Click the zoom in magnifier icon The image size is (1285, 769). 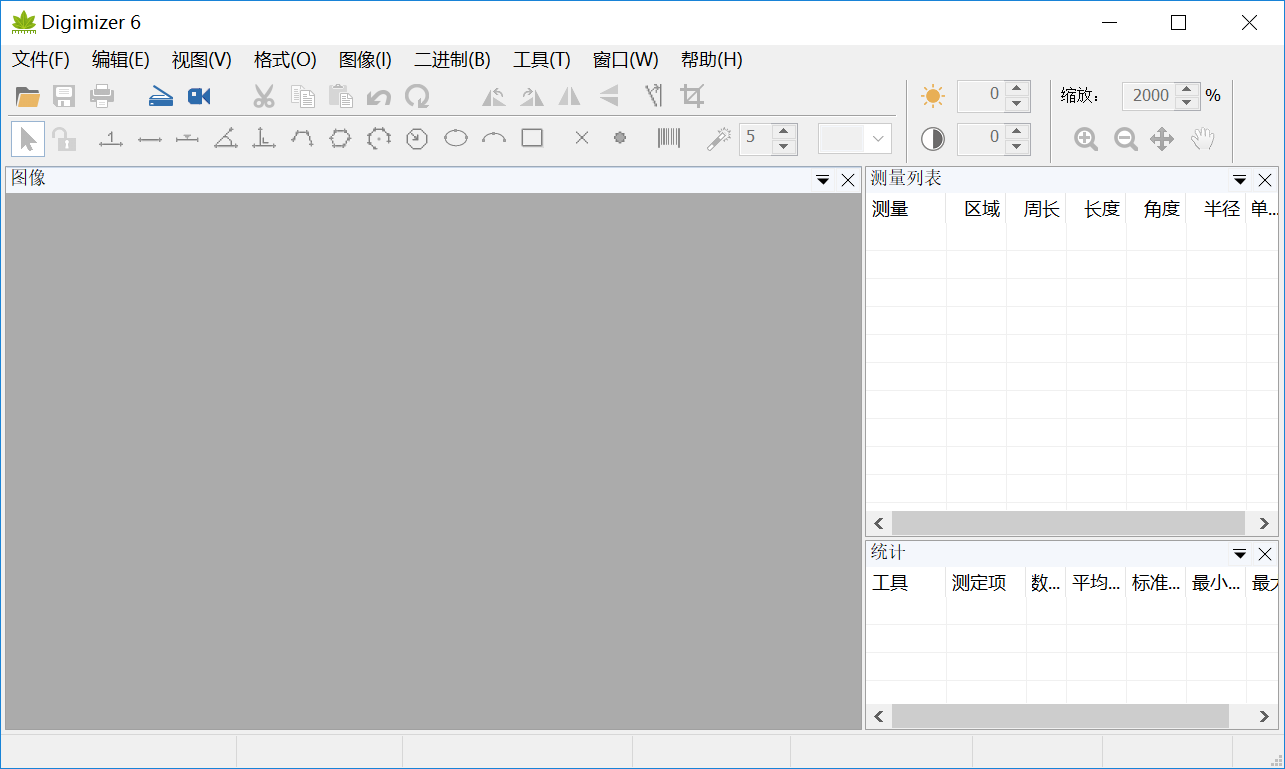click(x=1086, y=139)
